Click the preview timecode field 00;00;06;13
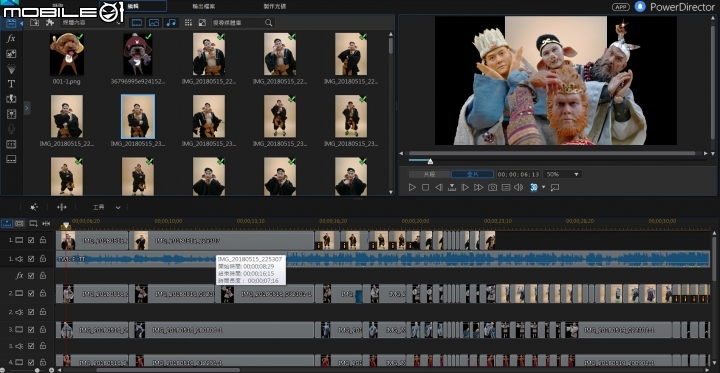 click(518, 175)
